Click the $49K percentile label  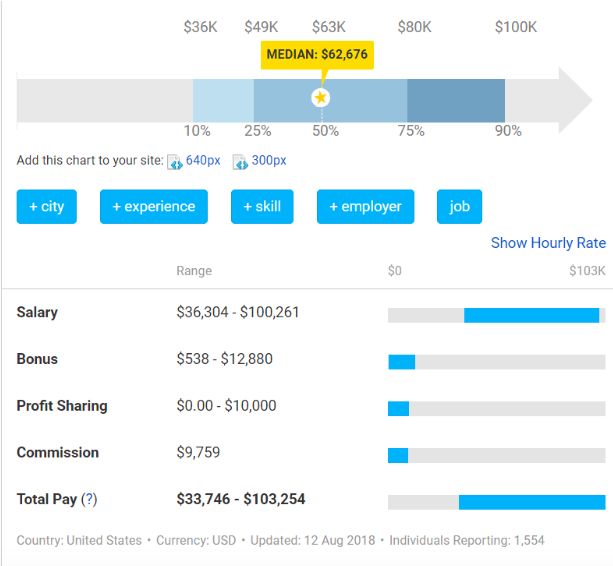(261, 27)
